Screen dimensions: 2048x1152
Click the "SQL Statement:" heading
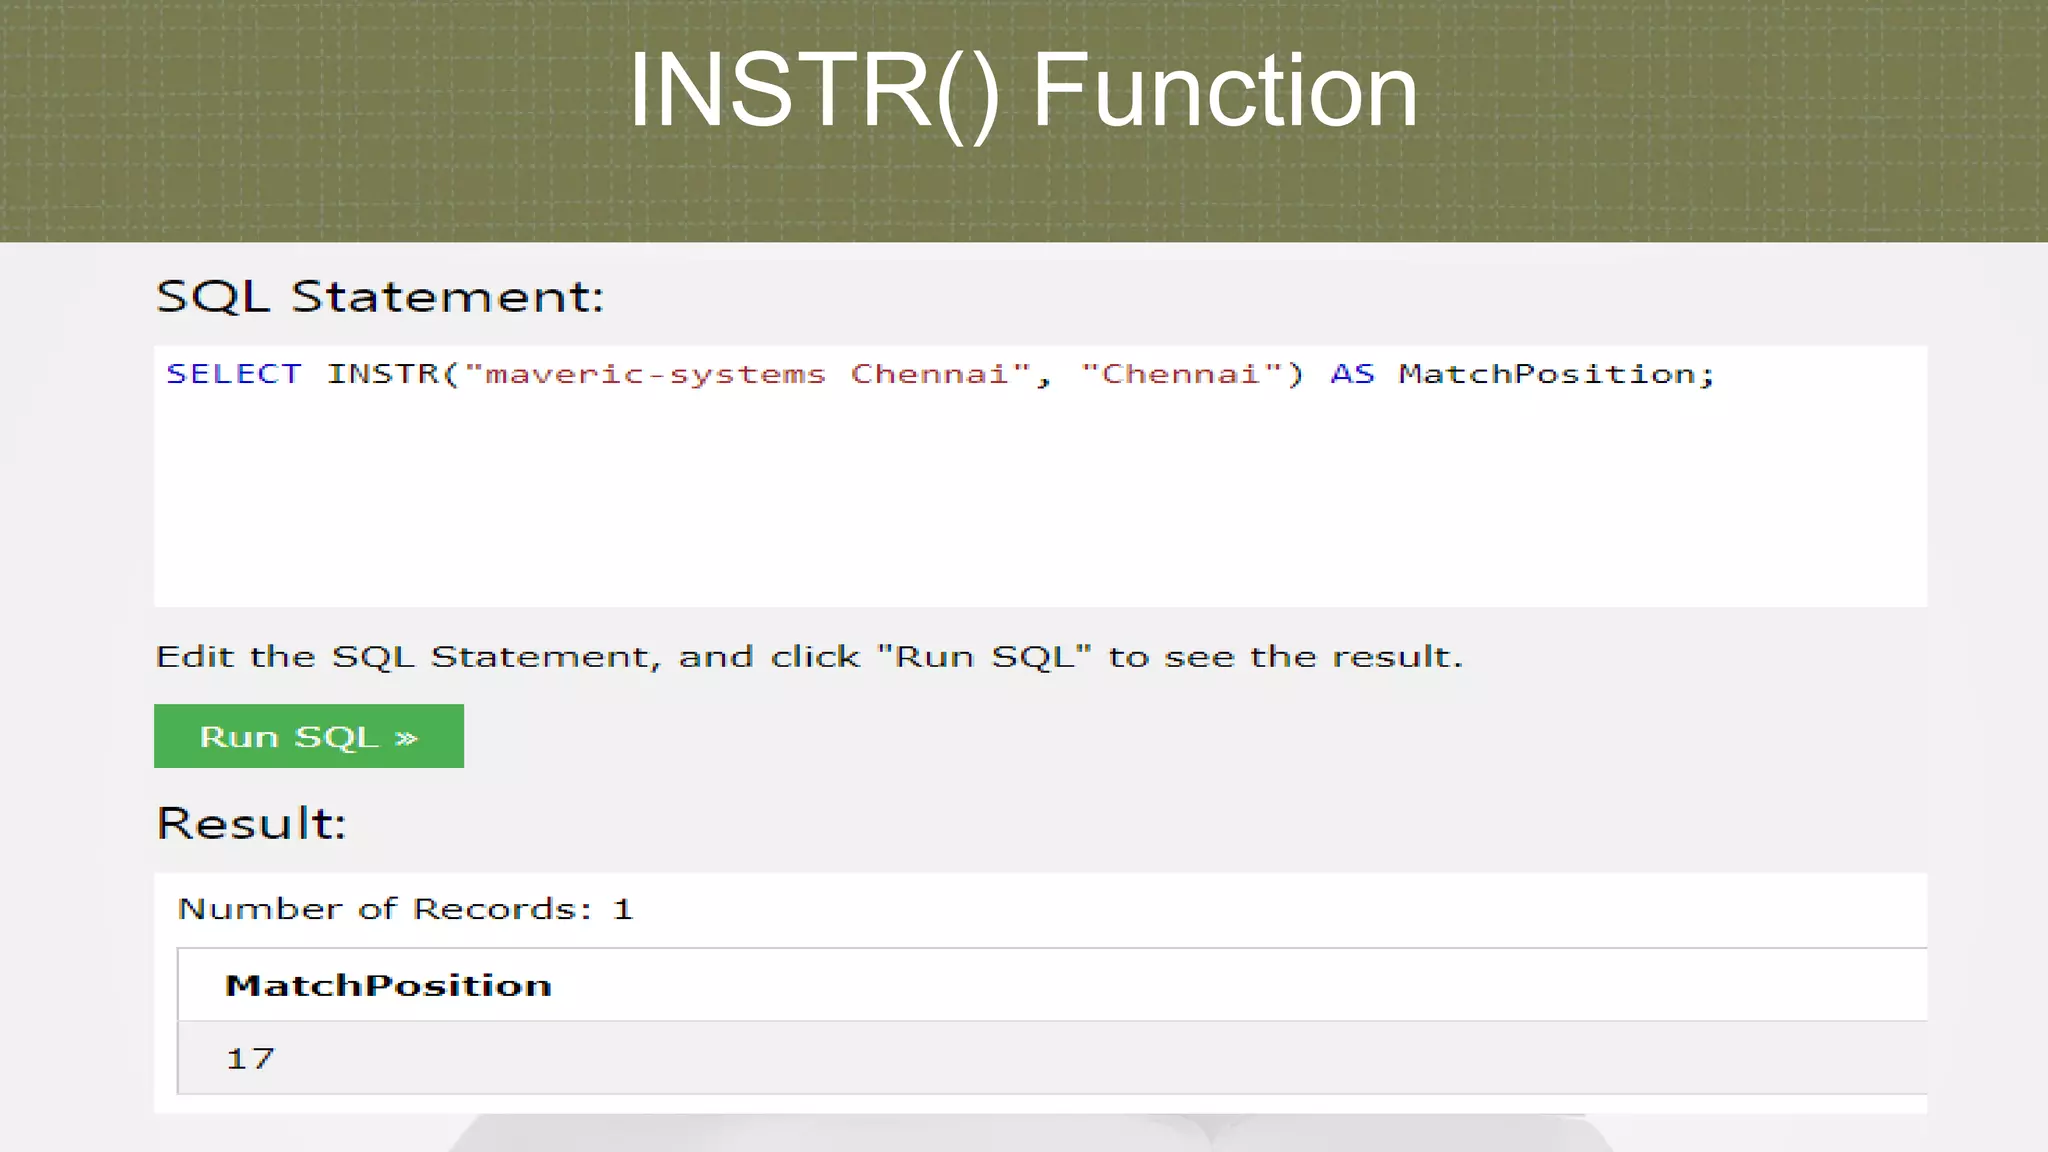click(x=380, y=297)
